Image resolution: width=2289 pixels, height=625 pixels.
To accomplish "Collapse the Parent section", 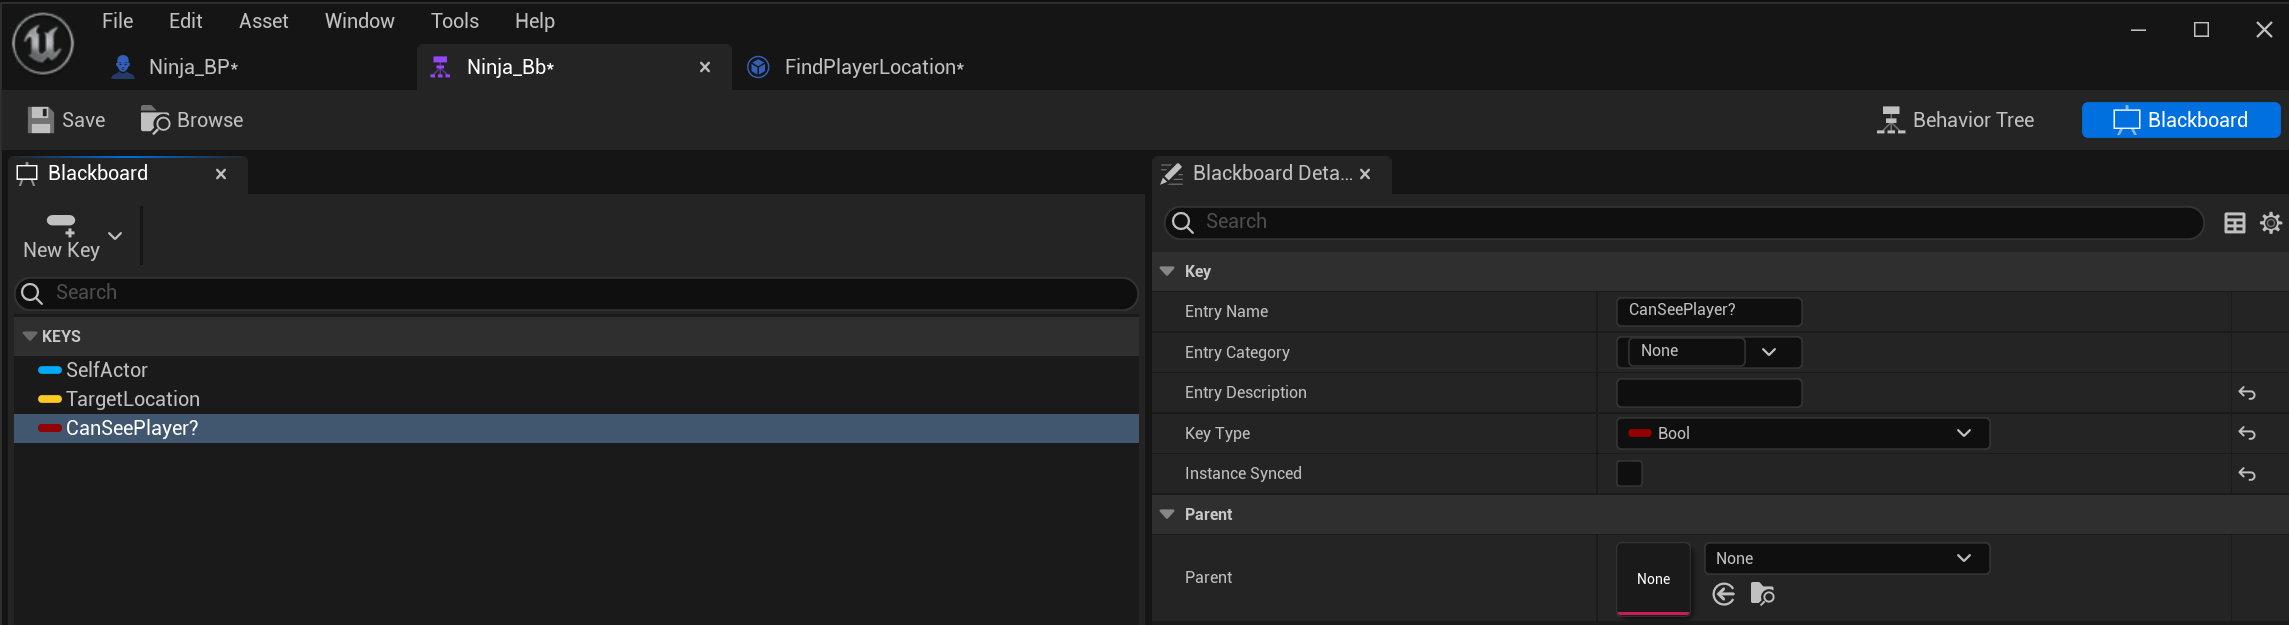I will pos(1167,514).
